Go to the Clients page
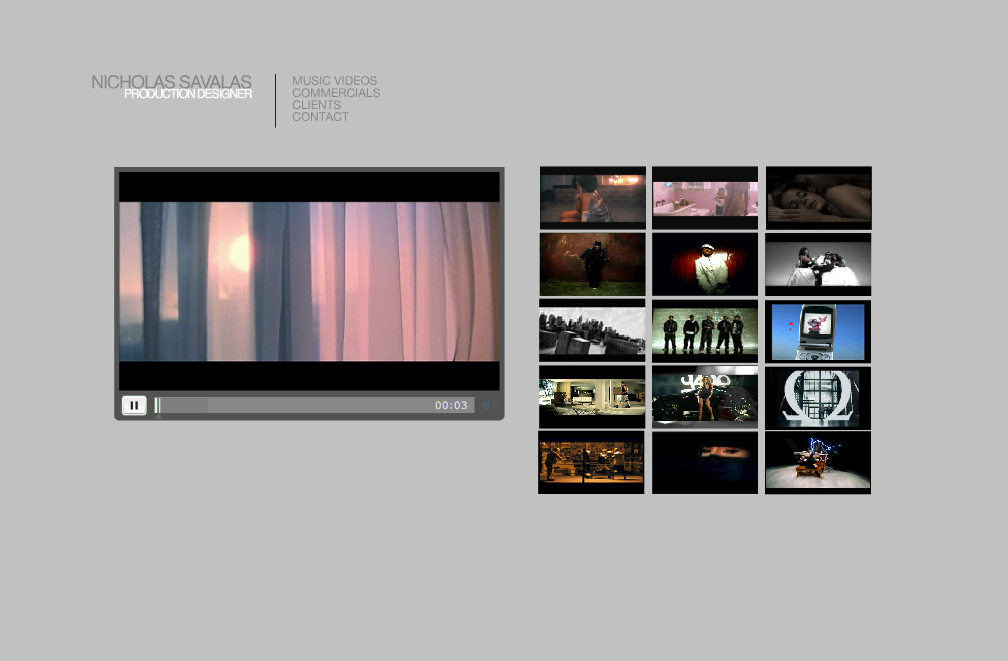Viewport: 1008px width, 661px height. pos(316,105)
